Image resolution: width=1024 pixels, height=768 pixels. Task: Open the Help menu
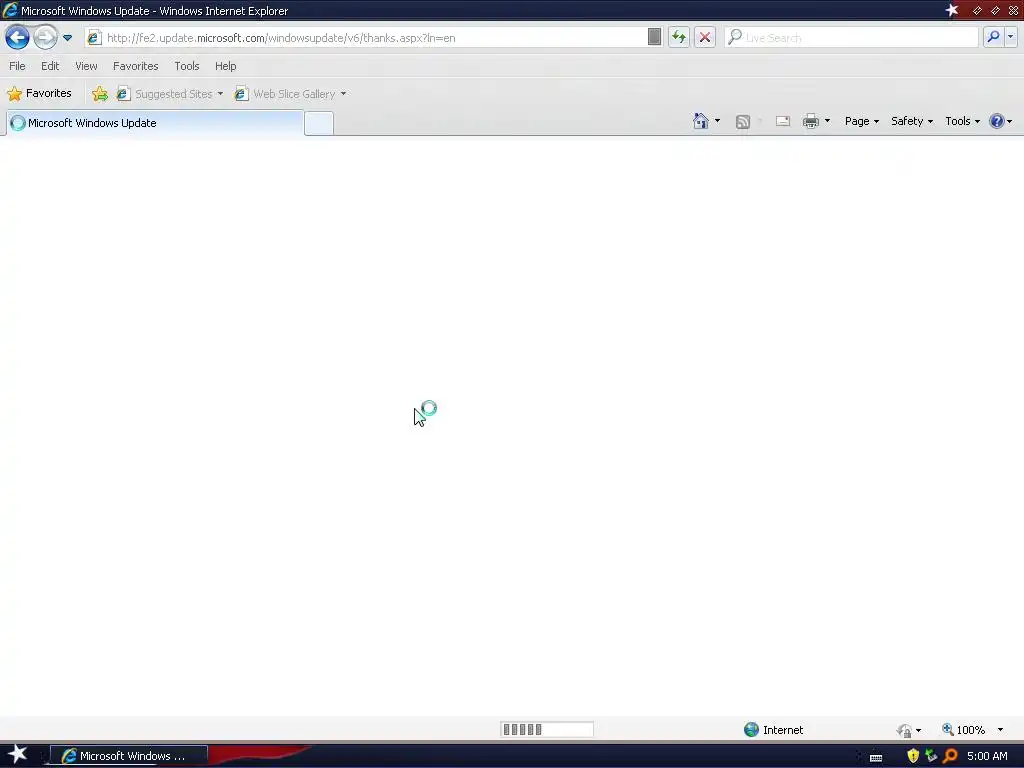(x=225, y=66)
